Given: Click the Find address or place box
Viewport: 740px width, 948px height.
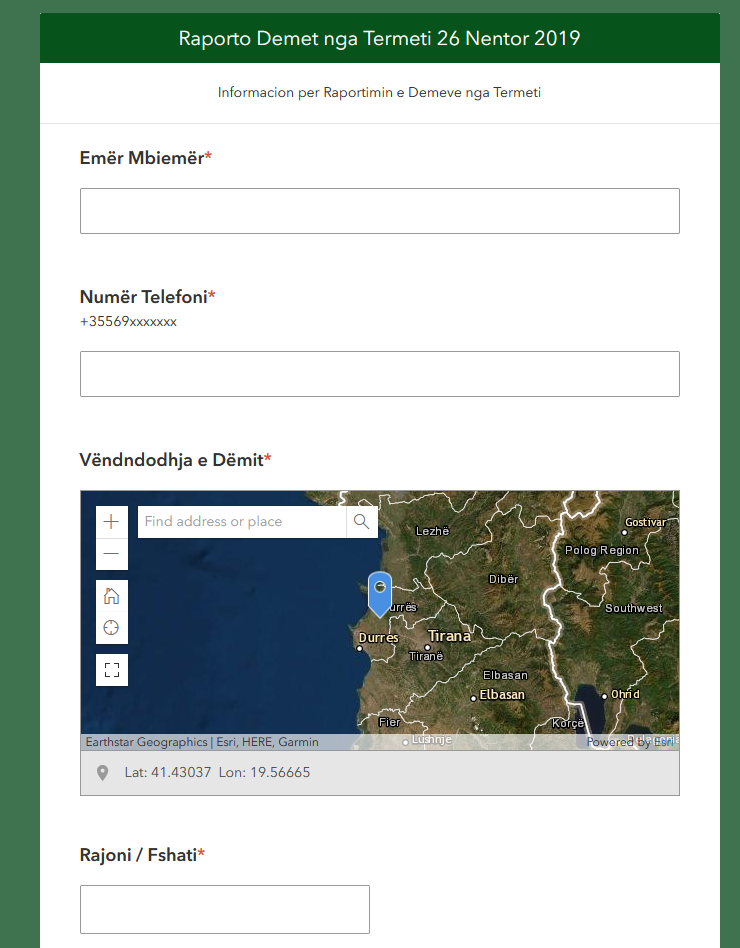Looking at the screenshot, I should click(x=241, y=522).
